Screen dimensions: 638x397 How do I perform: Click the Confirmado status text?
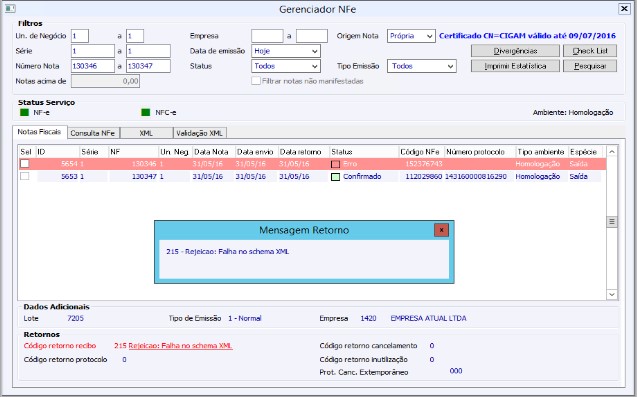click(362, 177)
